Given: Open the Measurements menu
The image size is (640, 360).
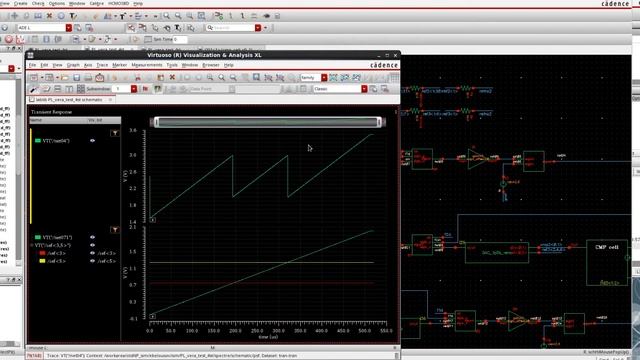Looking at the screenshot, I should coord(147,65).
